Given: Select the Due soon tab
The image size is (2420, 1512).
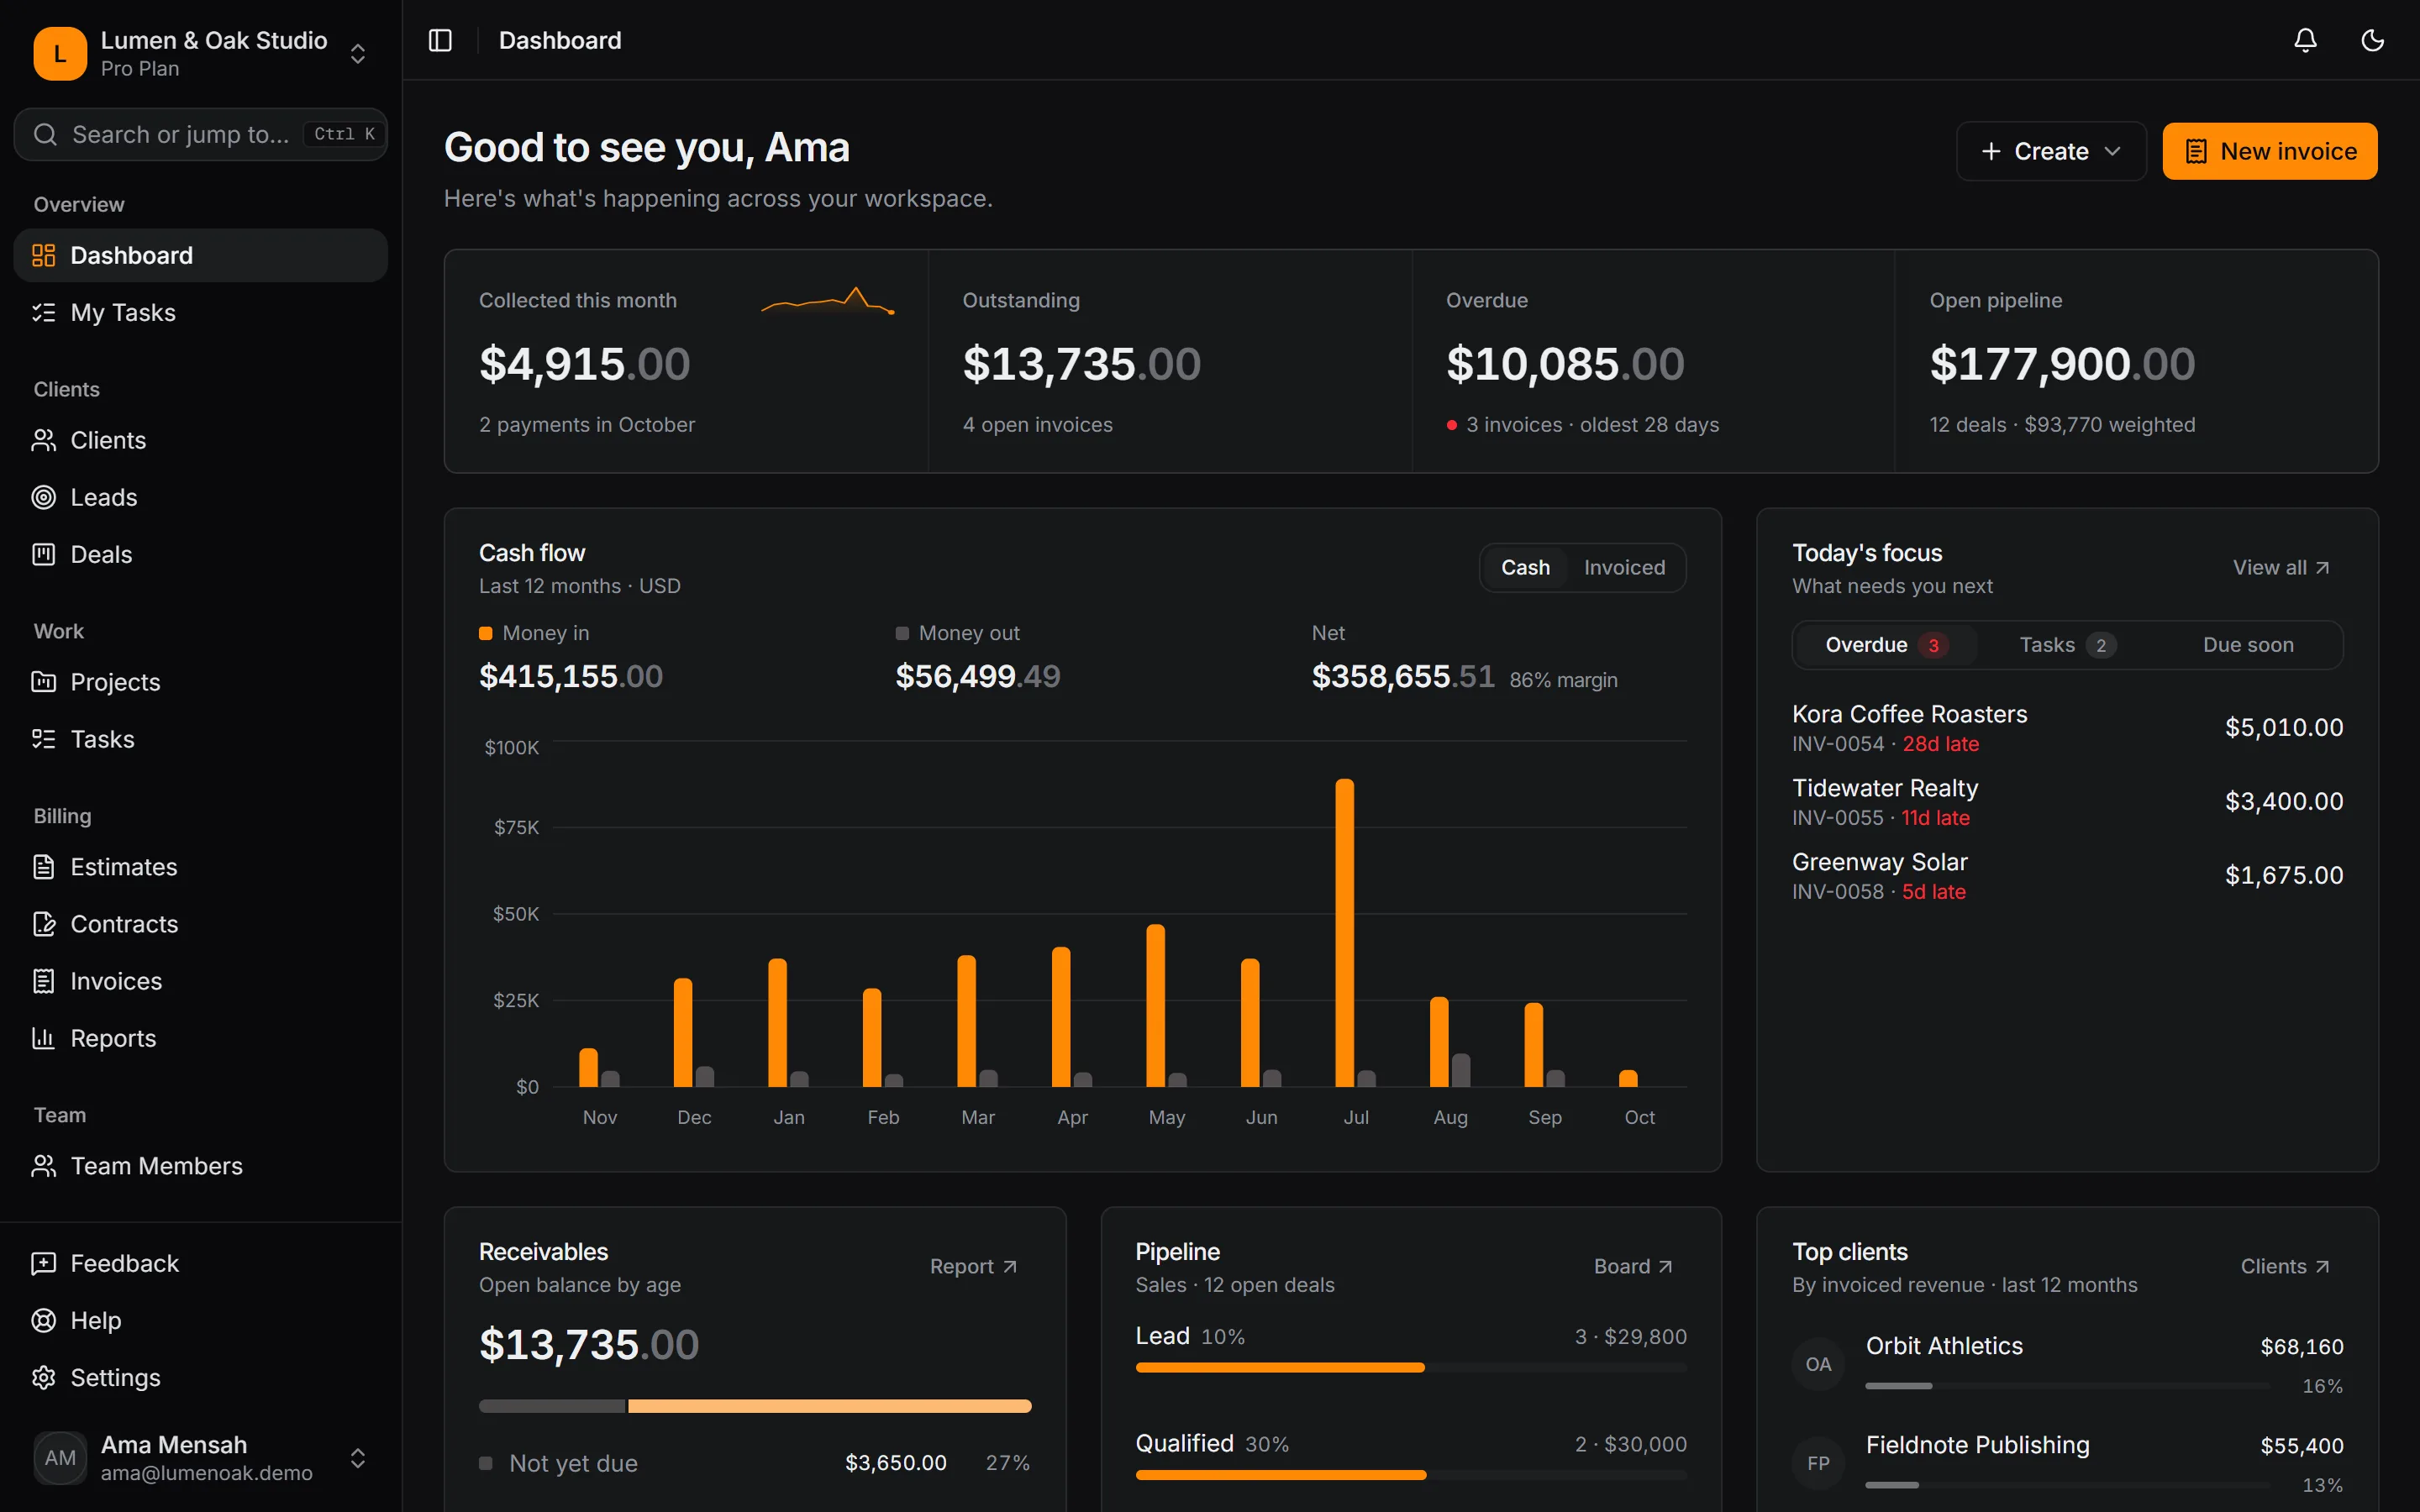Looking at the screenshot, I should click(2248, 645).
